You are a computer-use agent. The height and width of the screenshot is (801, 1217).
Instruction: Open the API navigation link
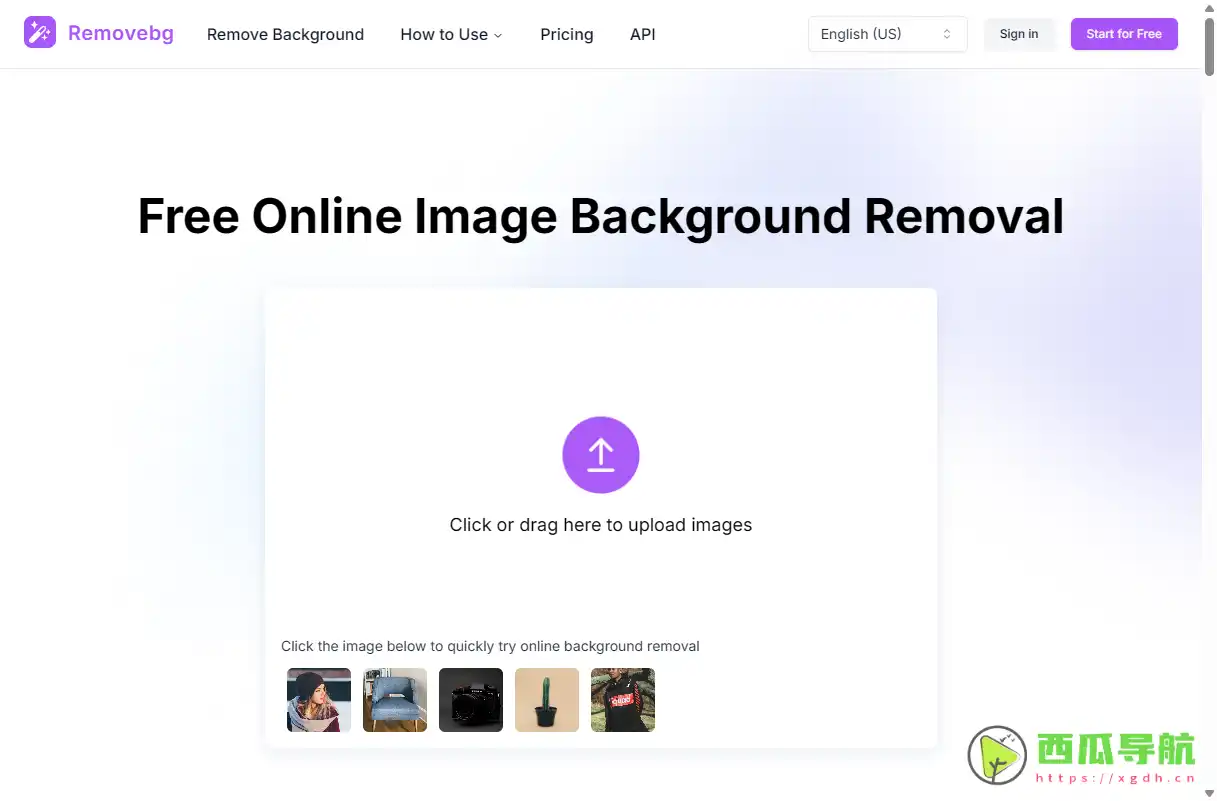coord(642,34)
